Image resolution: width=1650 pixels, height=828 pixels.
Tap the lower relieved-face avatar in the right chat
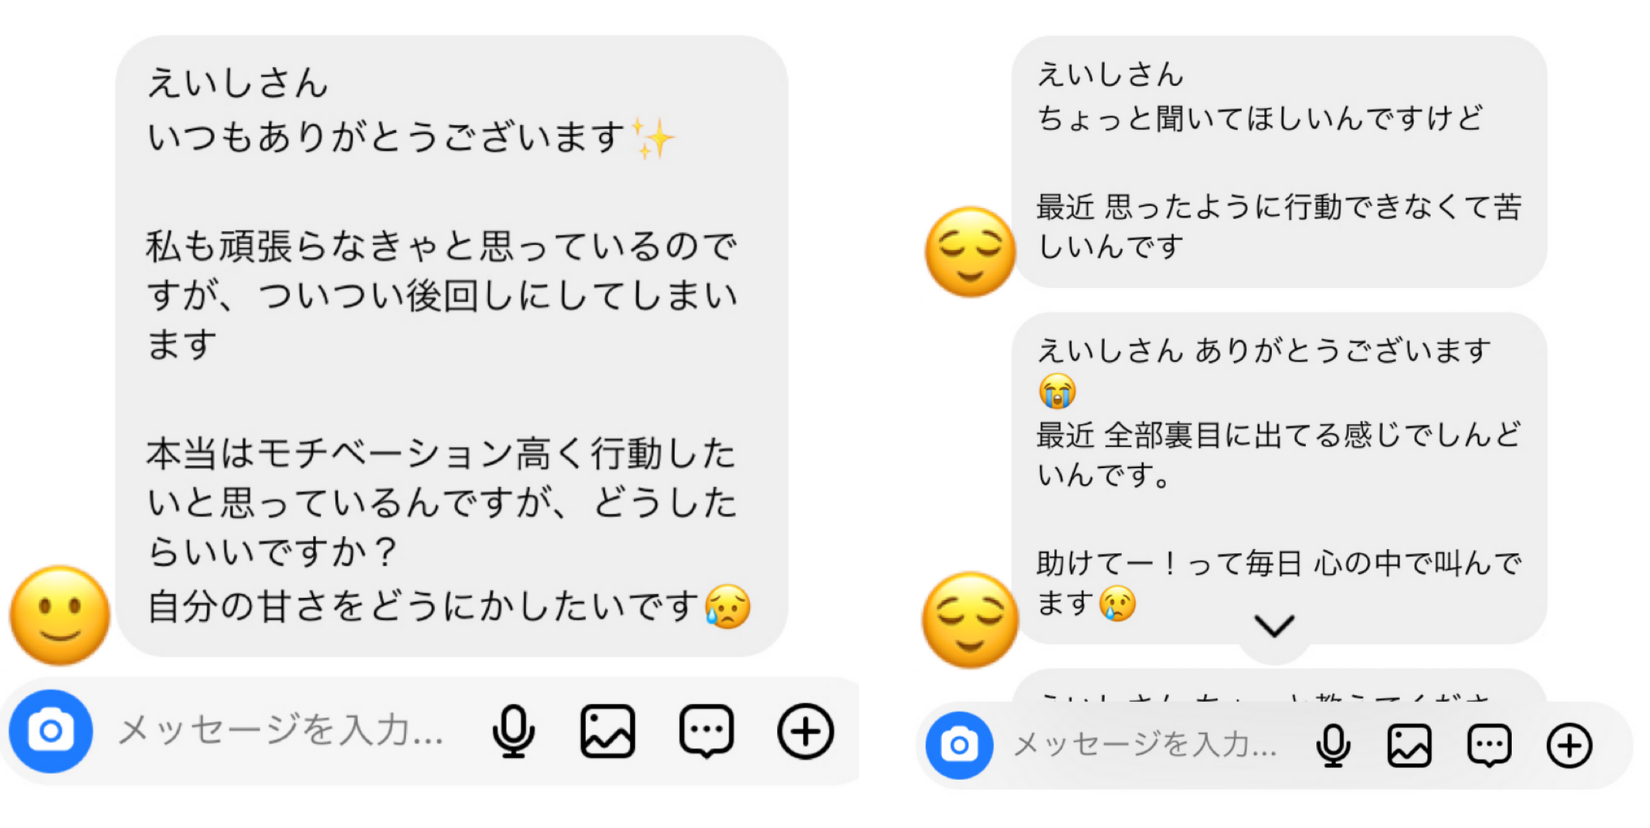click(970, 620)
